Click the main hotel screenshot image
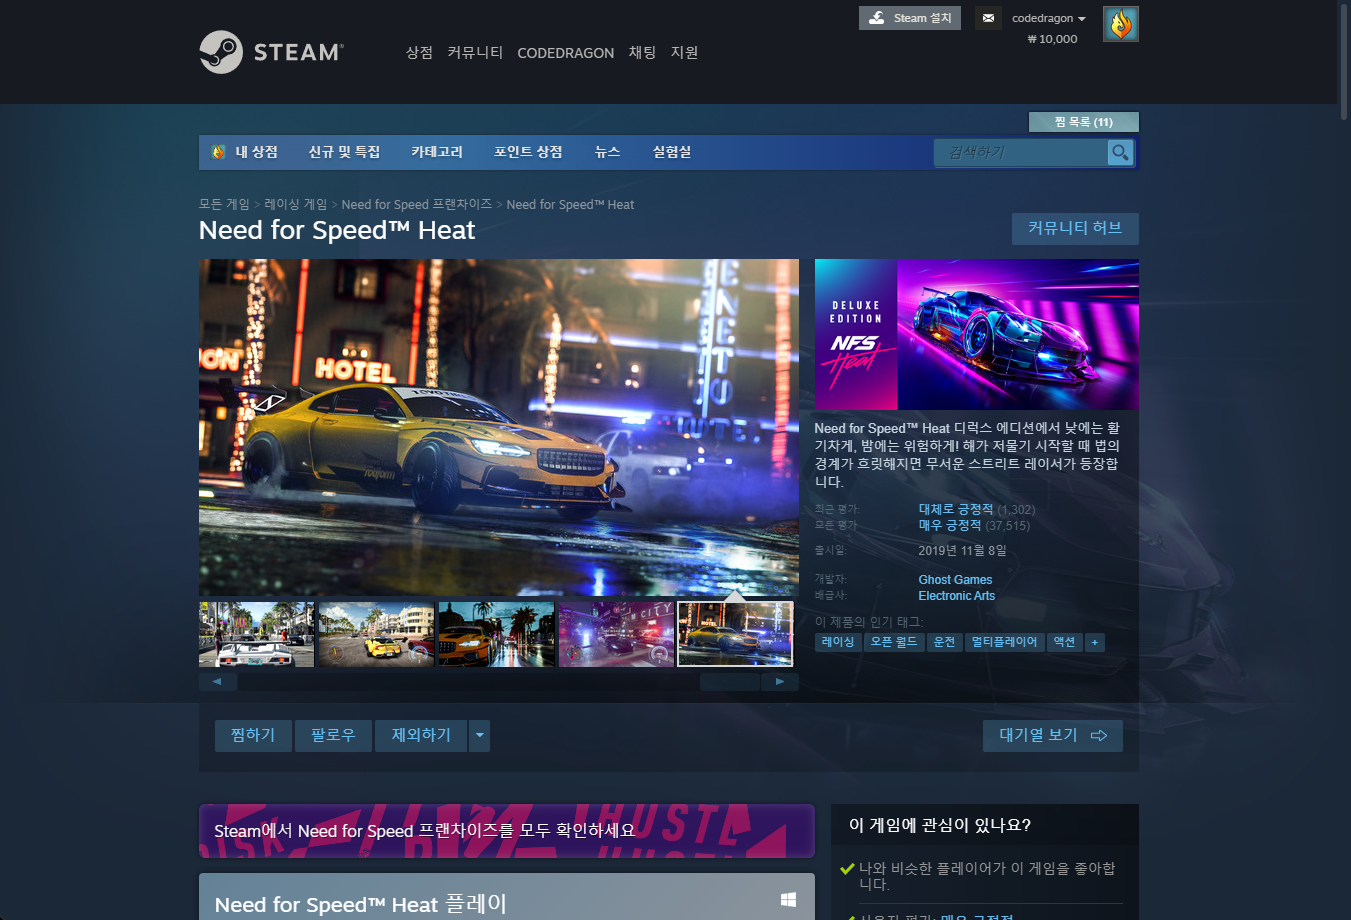The image size is (1351, 920). (499, 428)
